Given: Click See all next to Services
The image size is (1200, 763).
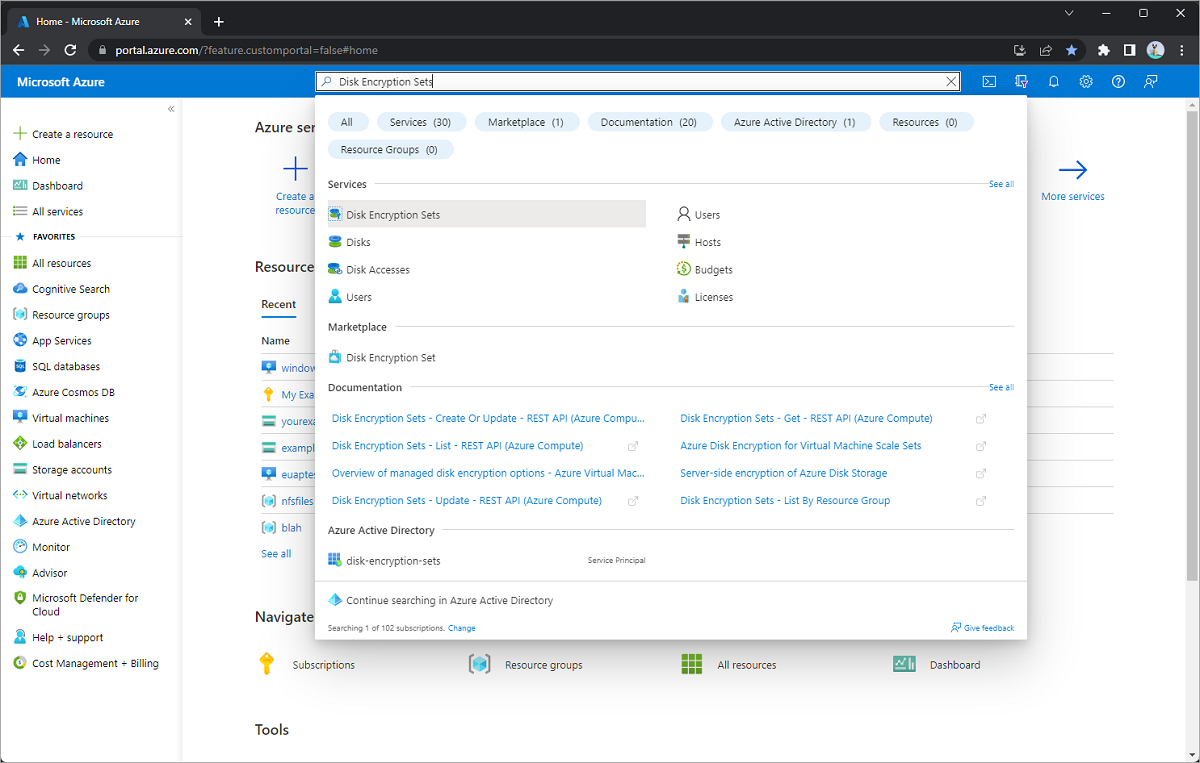Looking at the screenshot, I should [1000, 184].
